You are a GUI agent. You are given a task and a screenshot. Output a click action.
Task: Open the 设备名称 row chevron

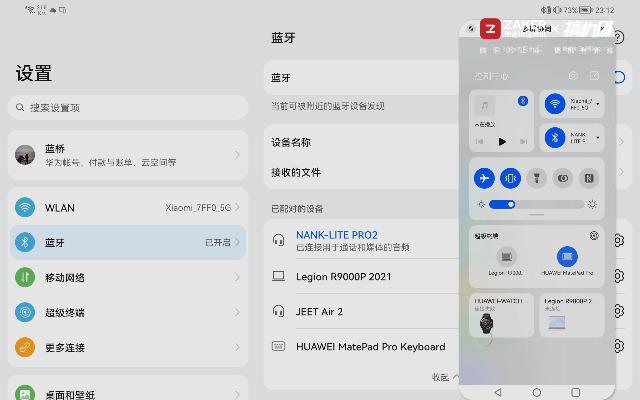click(621, 142)
